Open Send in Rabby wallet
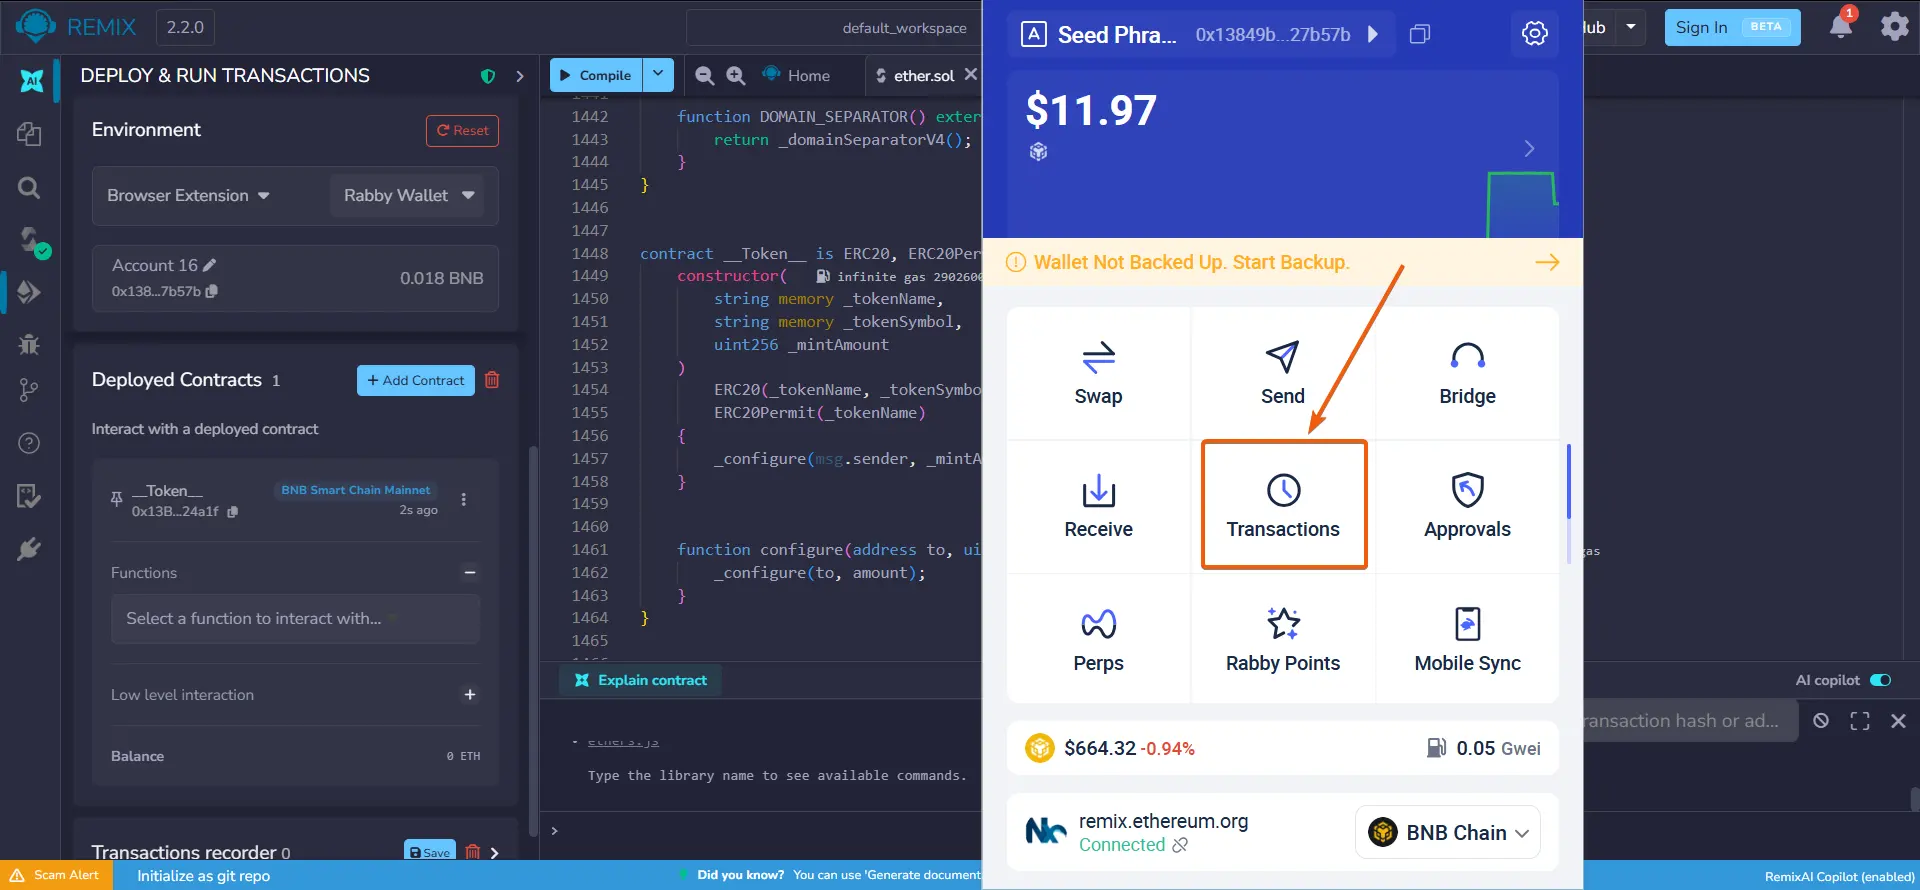The height and width of the screenshot is (890, 1920). tap(1283, 373)
